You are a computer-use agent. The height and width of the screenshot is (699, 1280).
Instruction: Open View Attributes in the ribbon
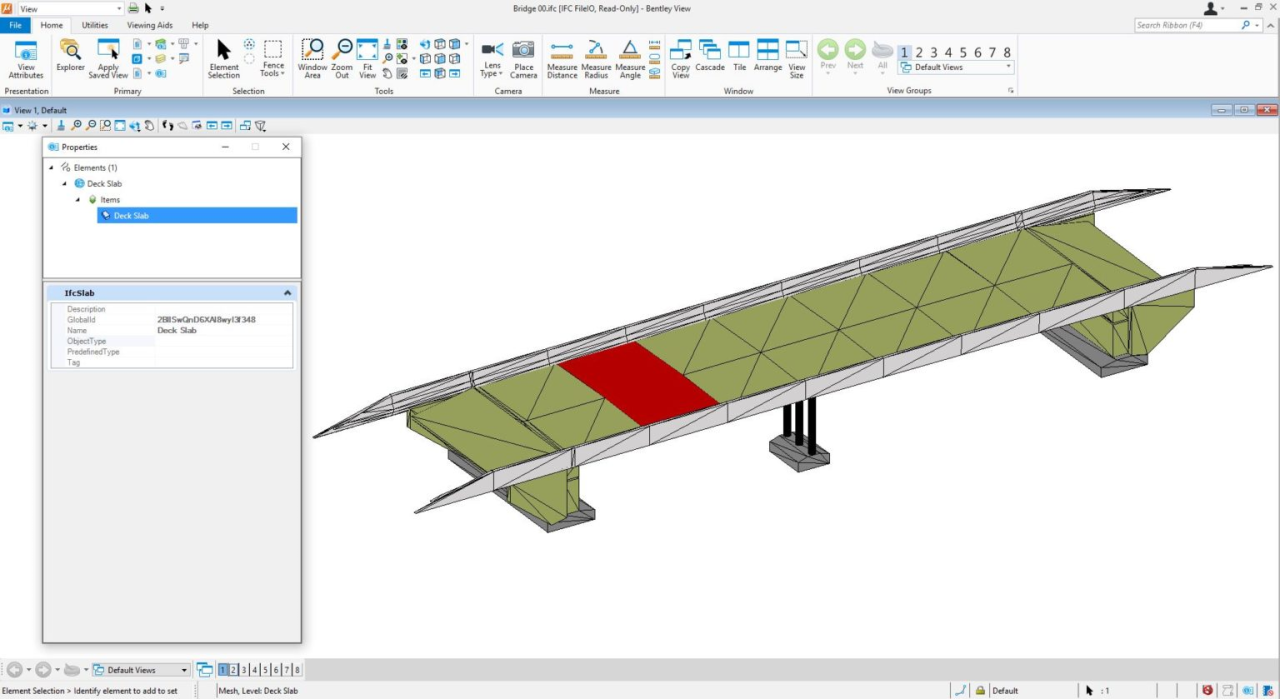click(25, 58)
